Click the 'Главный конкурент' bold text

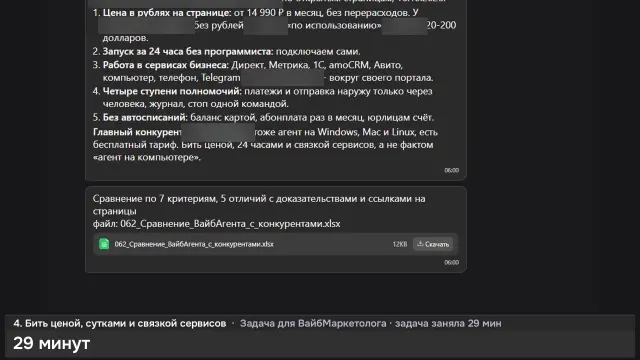137,132
